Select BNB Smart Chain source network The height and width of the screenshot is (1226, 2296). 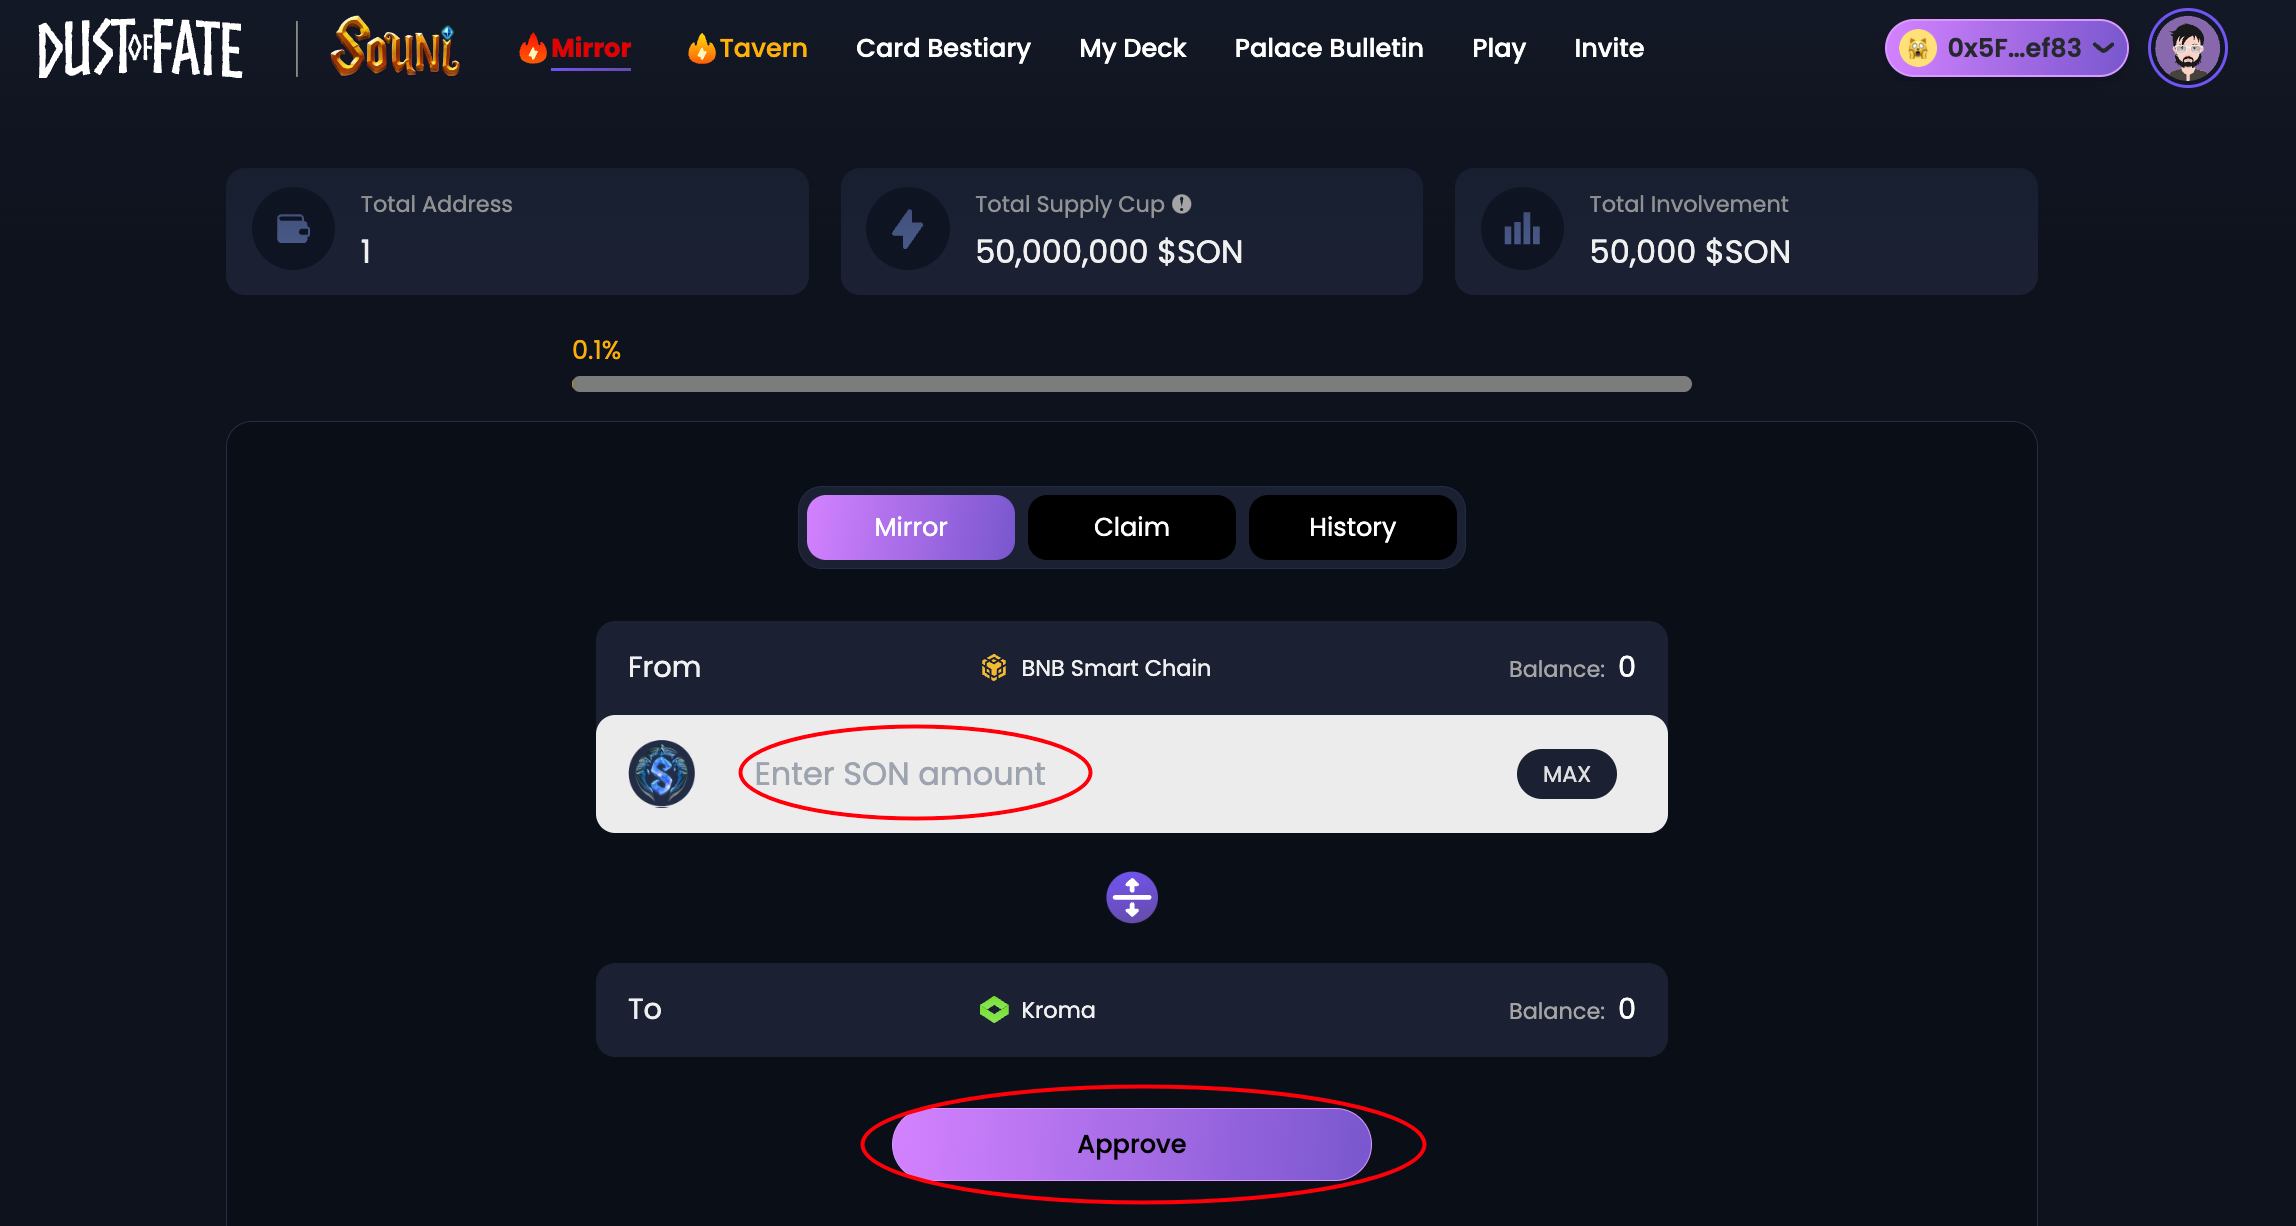(x=1096, y=668)
